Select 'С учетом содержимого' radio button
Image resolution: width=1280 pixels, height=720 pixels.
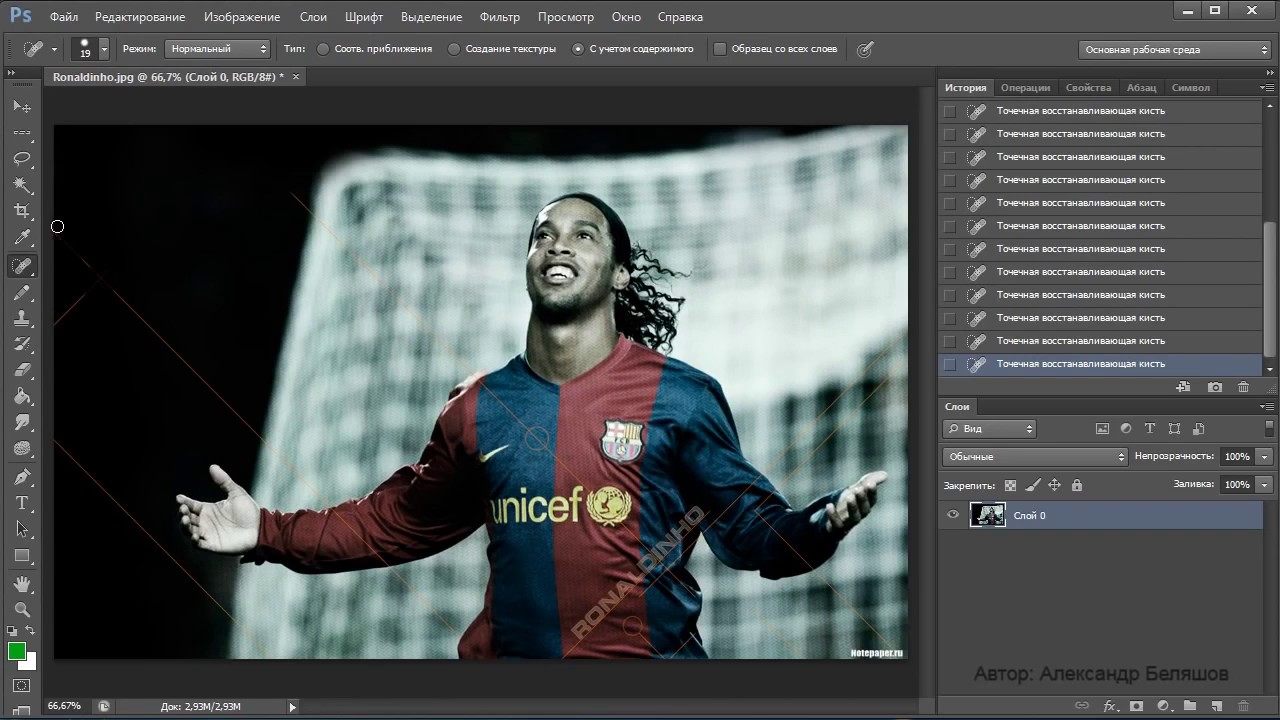(x=578, y=49)
